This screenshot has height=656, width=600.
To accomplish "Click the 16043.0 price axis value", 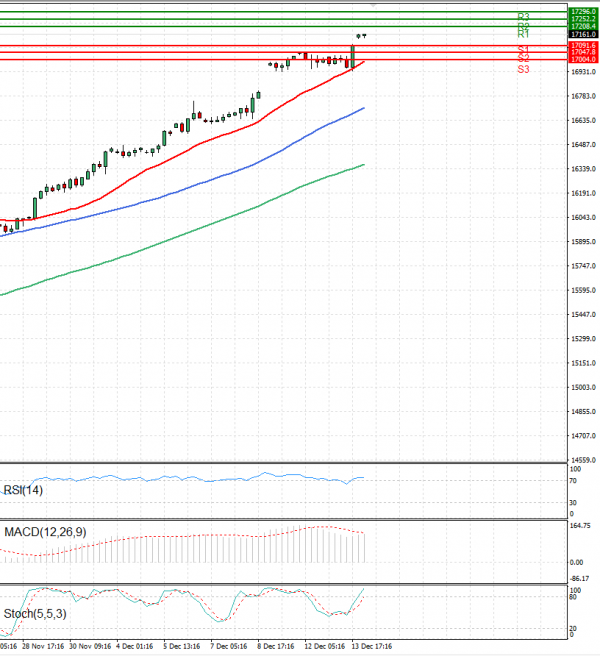I will pyautogui.click(x=583, y=218).
